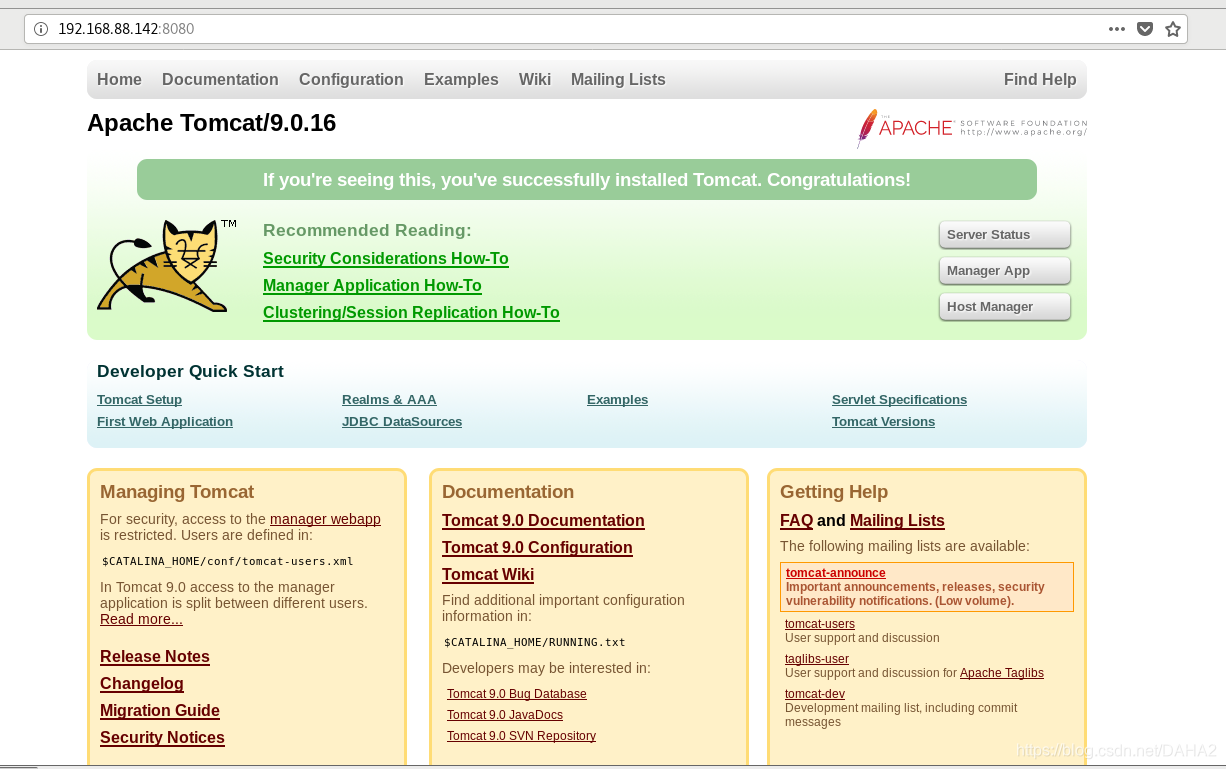Click the Server Status button
The height and width of the screenshot is (769, 1226).
1004,234
